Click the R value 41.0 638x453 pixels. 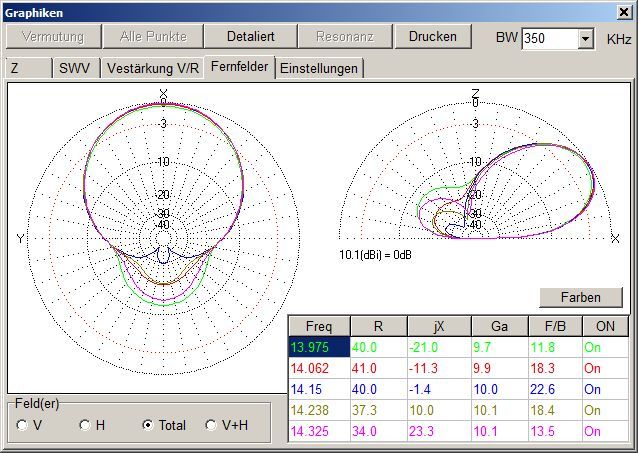[378, 368]
